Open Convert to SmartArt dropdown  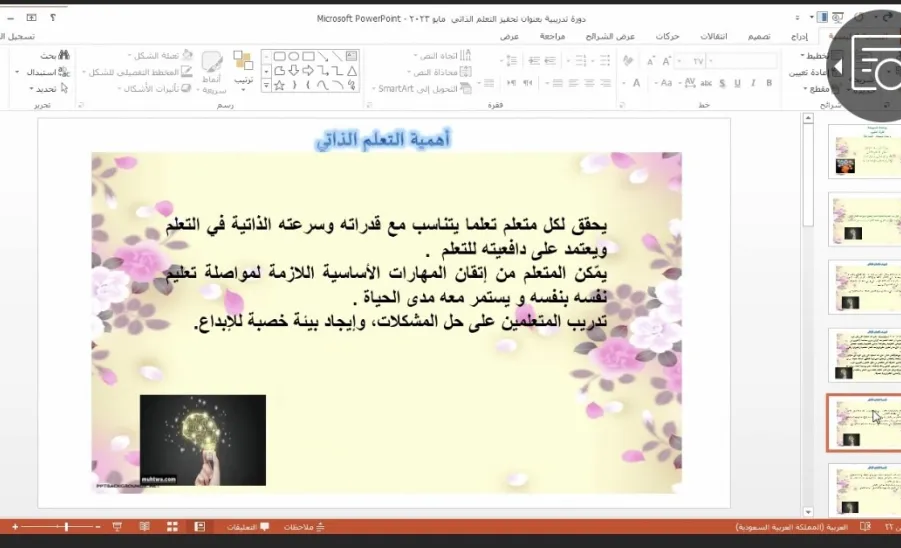click(422, 88)
